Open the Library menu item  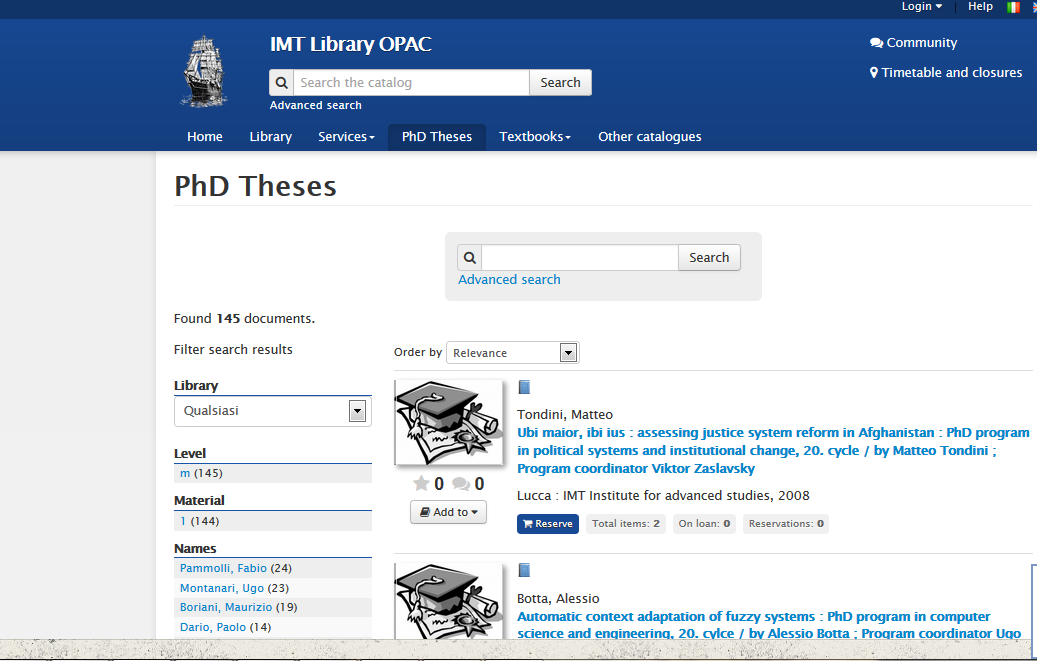point(270,137)
